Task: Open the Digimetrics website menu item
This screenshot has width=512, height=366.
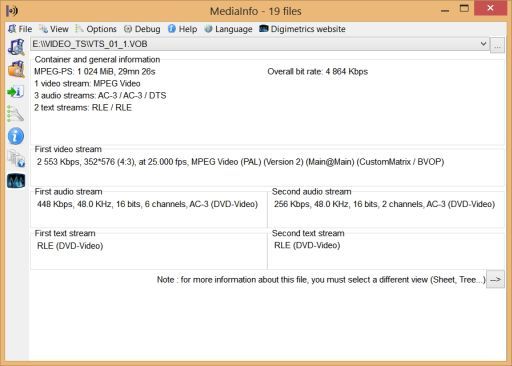Action: pyautogui.click(x=302, y=29)
